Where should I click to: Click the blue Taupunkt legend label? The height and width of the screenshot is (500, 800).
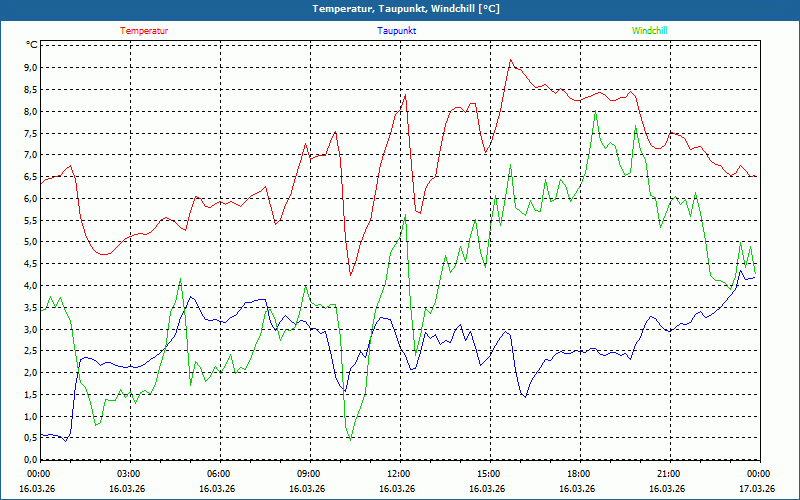[396, 31]
